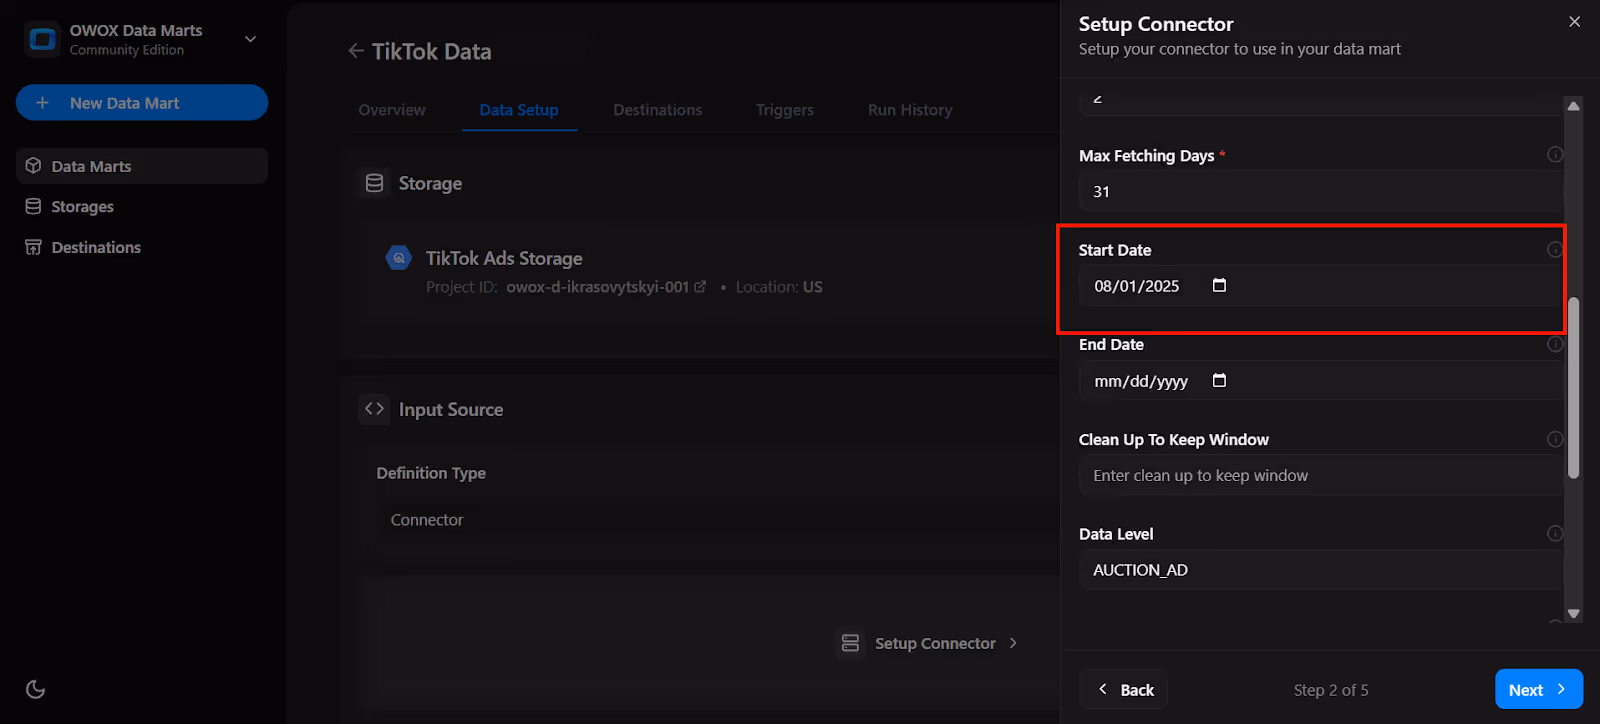The image size is (1600, 724).
Task: Expand Setup Connector chevron in Input Source
Action: (1013, 643)
